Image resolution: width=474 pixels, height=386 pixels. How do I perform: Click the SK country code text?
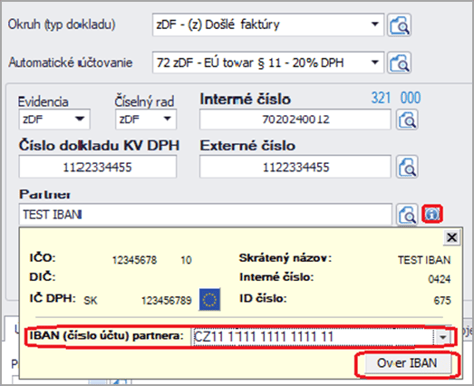[x=91, y=301]
